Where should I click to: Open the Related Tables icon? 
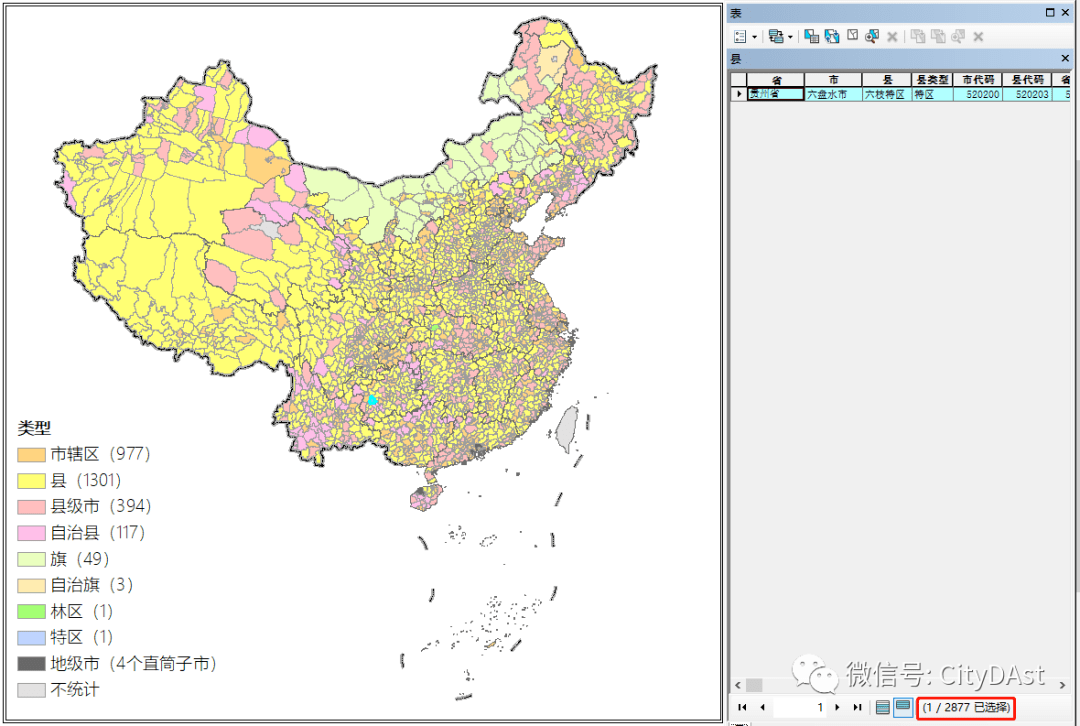coord(776,37)
